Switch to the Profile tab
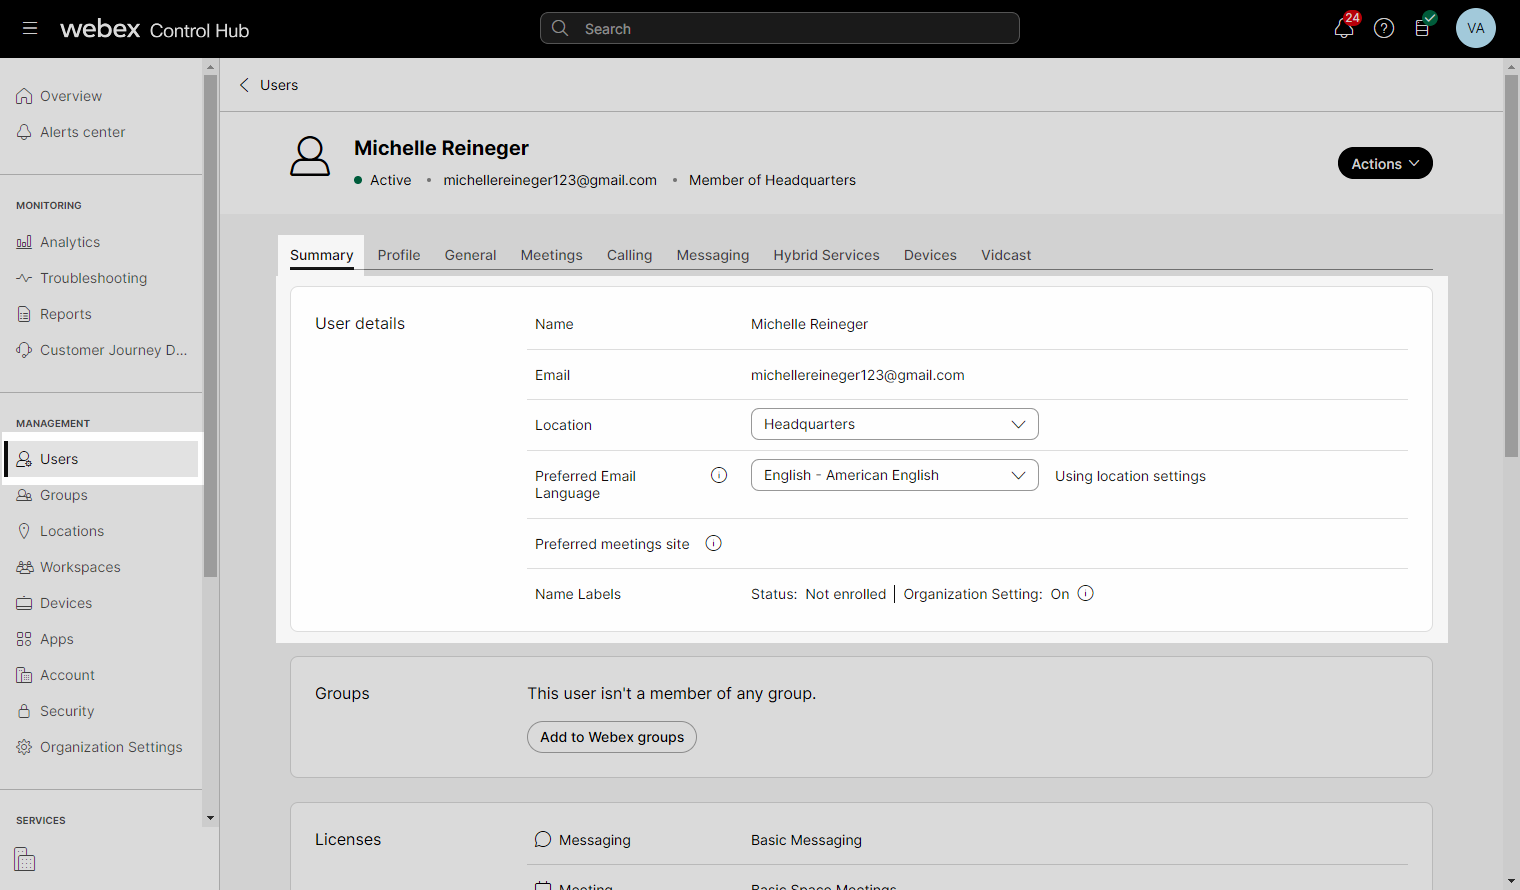Image resolution: width=1520 pixels, height=890 pixels. point(399,255)
